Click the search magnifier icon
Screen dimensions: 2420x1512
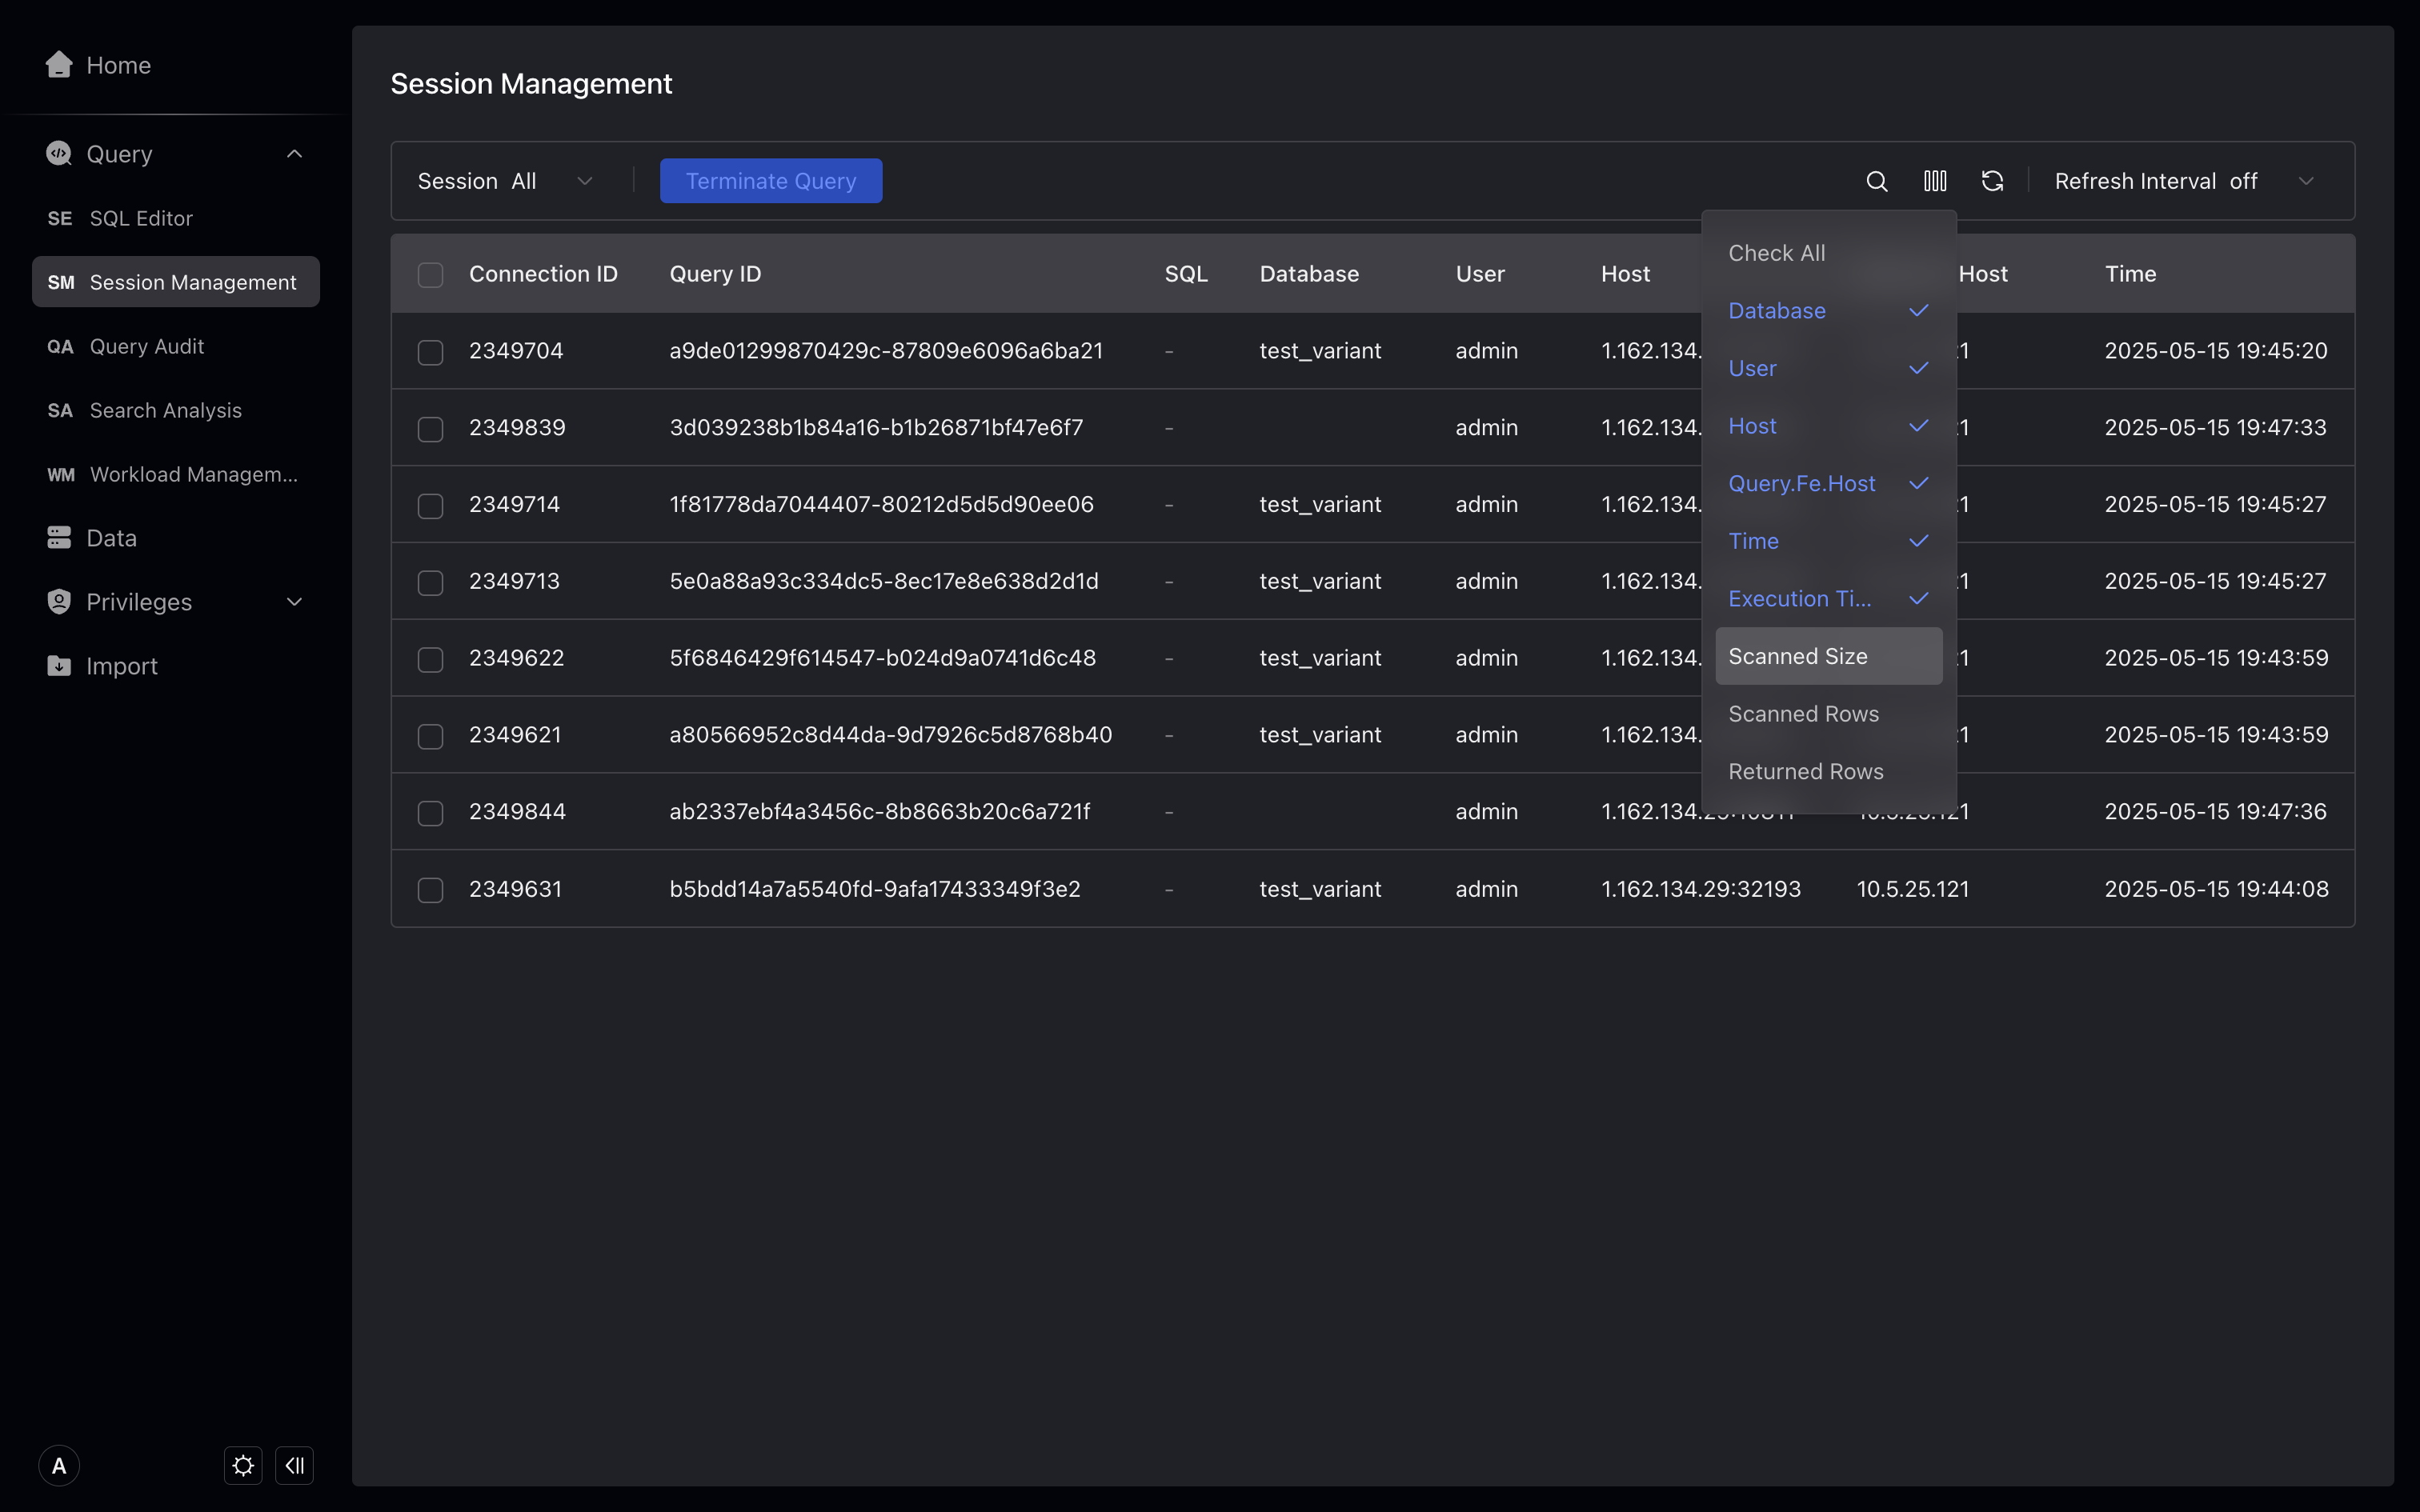[x=1877, y=181]
